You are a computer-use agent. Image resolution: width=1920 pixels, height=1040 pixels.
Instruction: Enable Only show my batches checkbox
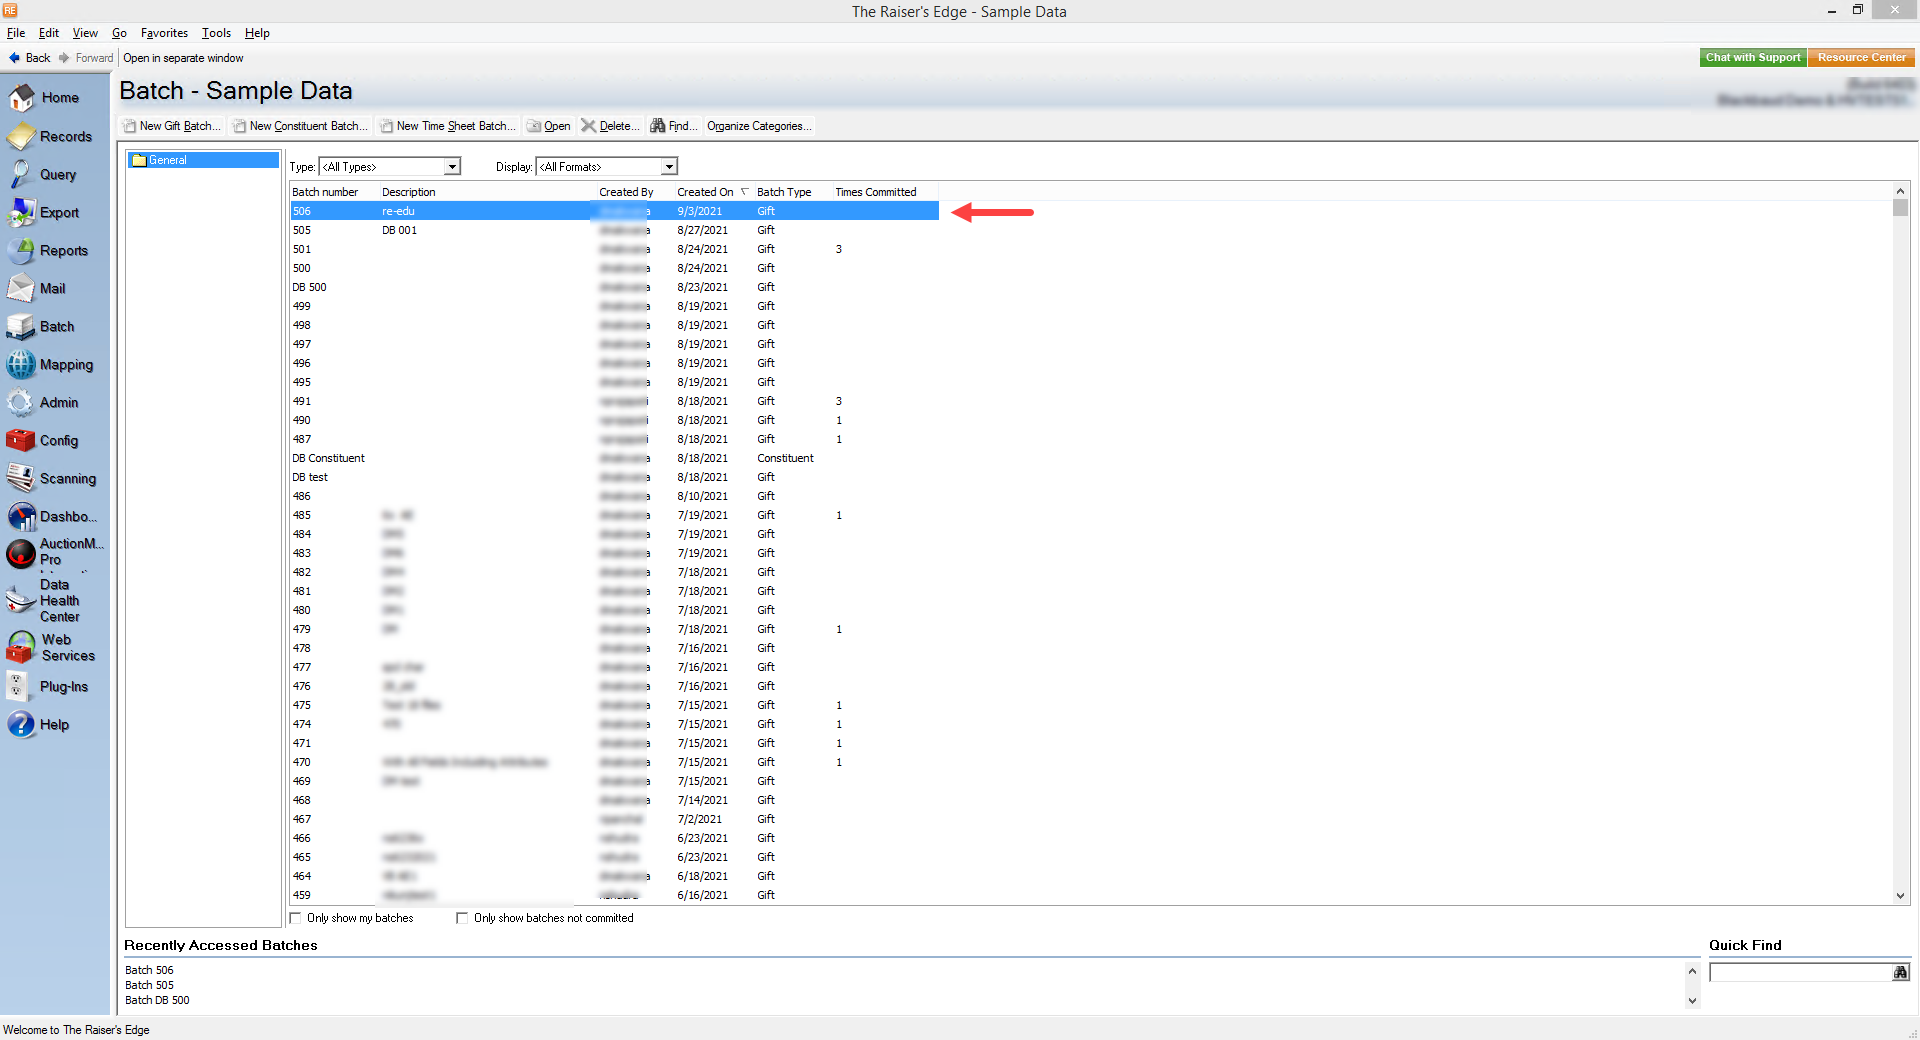(x=296, y=918)
